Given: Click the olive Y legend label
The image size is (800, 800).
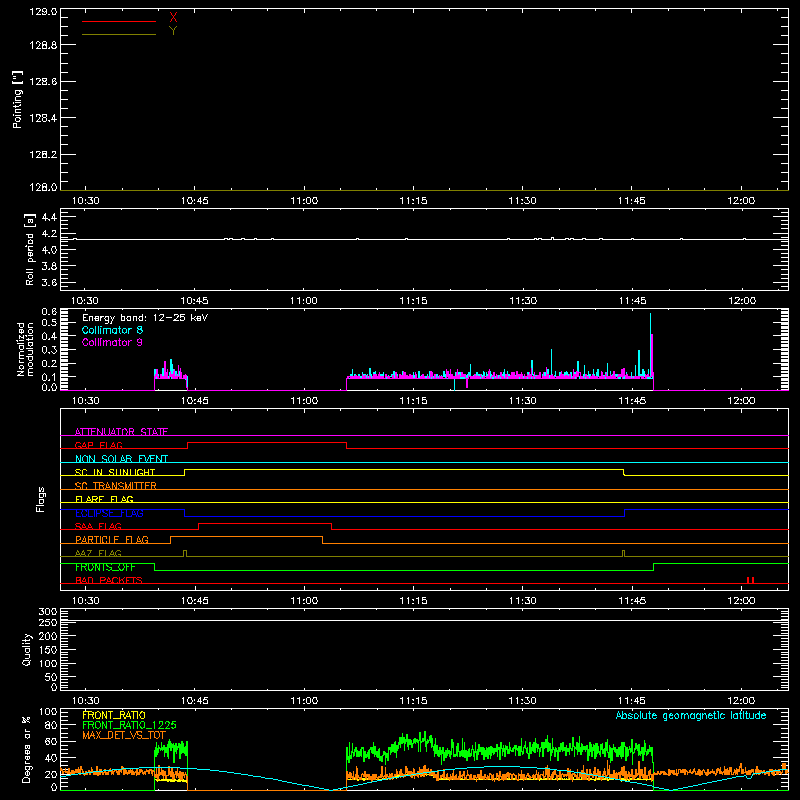Looking at the screenshot, I should 173,31.
